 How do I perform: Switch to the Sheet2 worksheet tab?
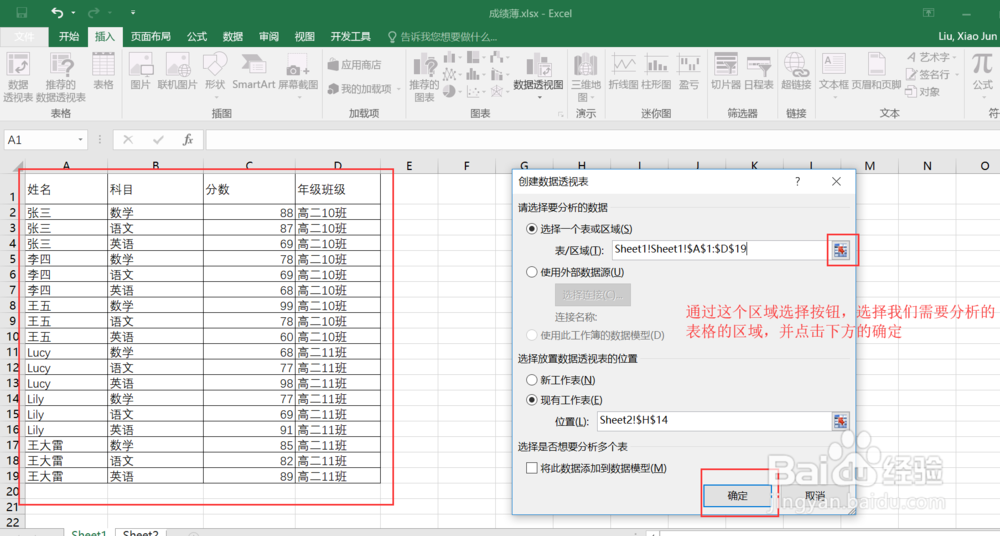pyautogui.click(x=140, y=532)
